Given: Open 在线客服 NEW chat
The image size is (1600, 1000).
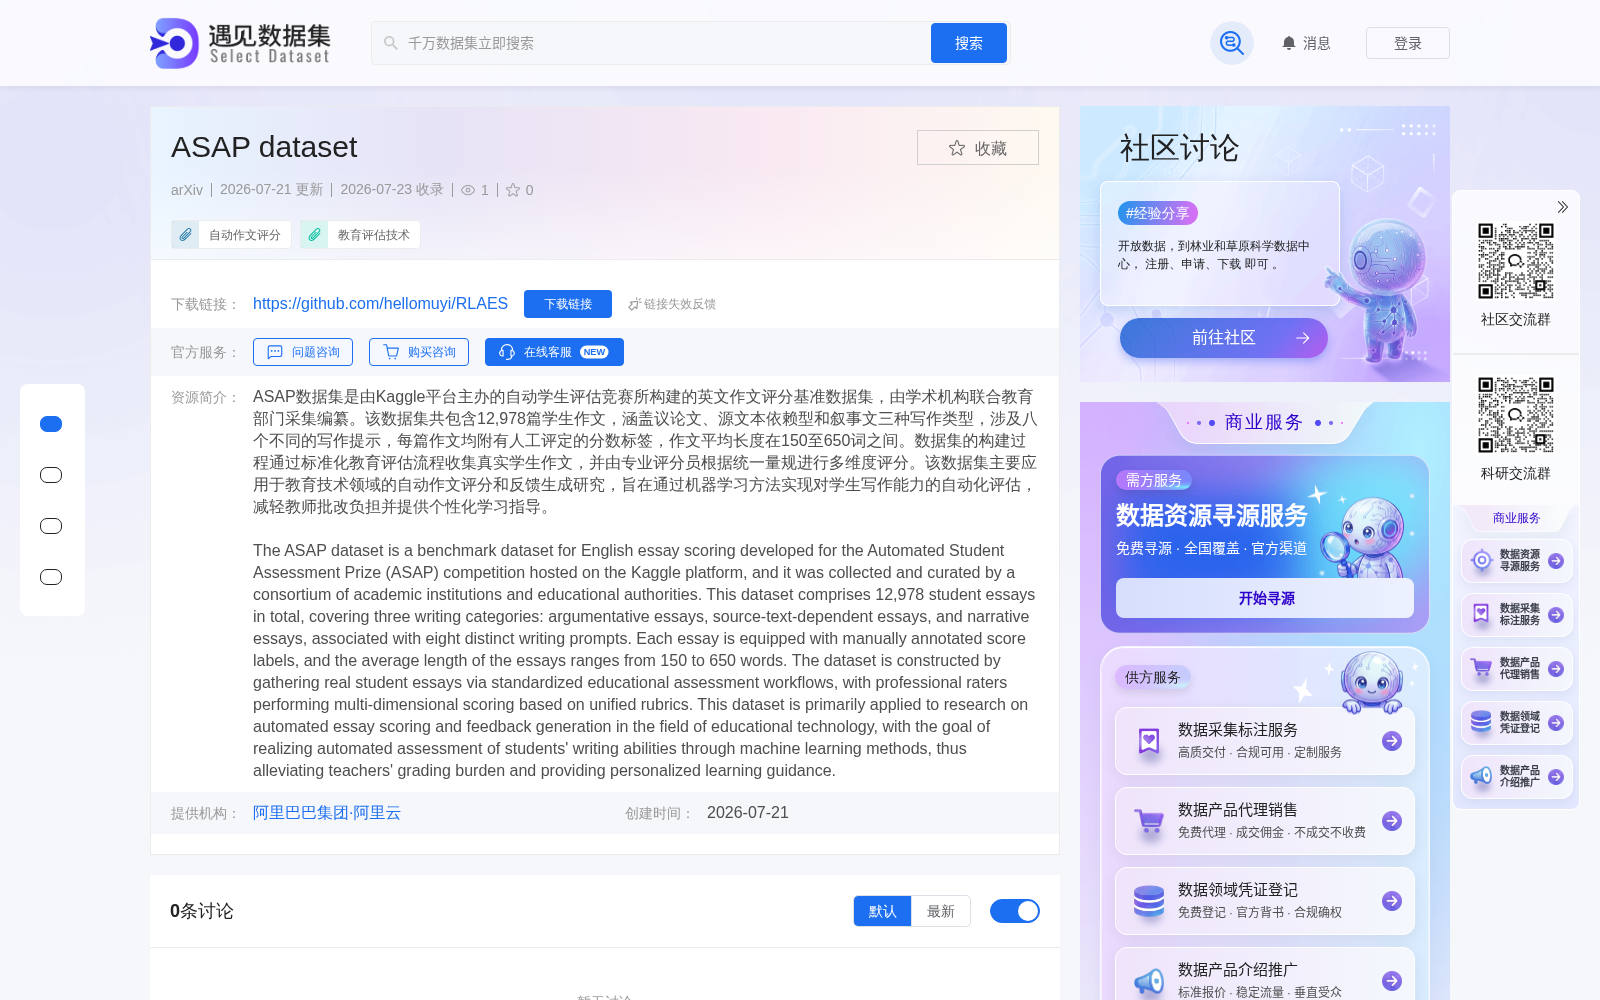Looking at the screenshot, I should click(x=554, y=352).
